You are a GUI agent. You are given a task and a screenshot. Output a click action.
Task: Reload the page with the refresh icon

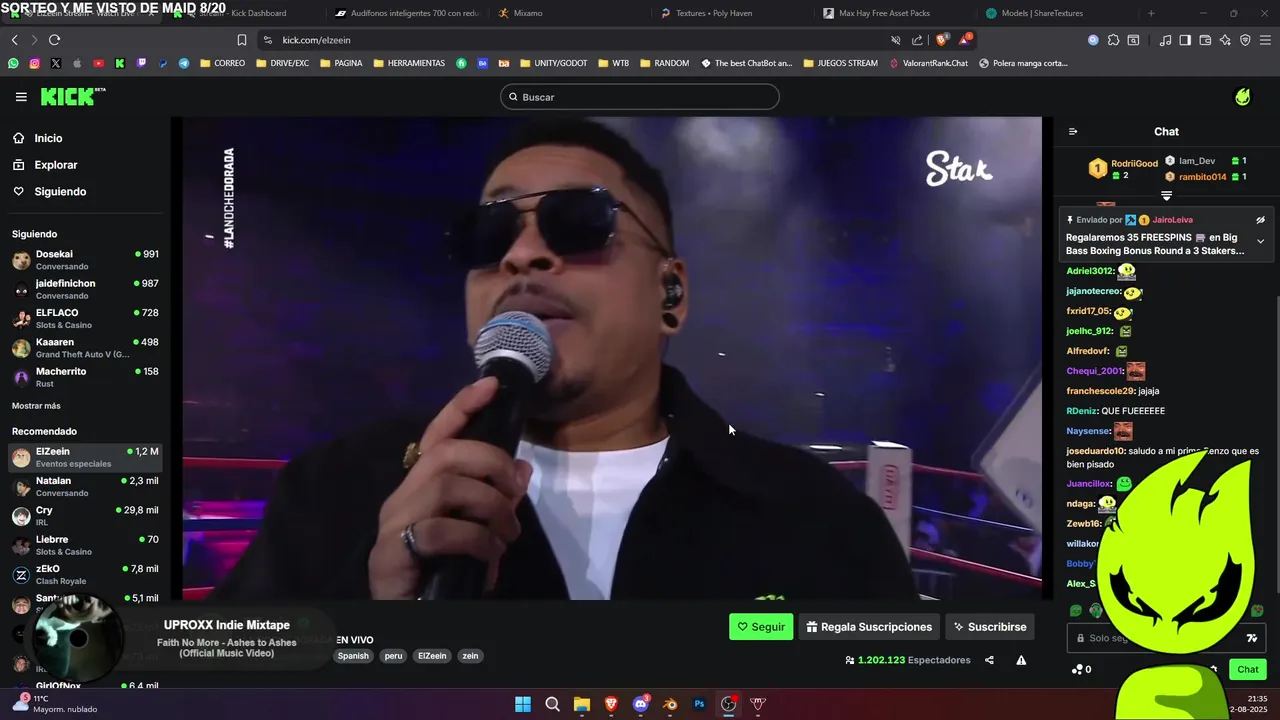[54, 40]
